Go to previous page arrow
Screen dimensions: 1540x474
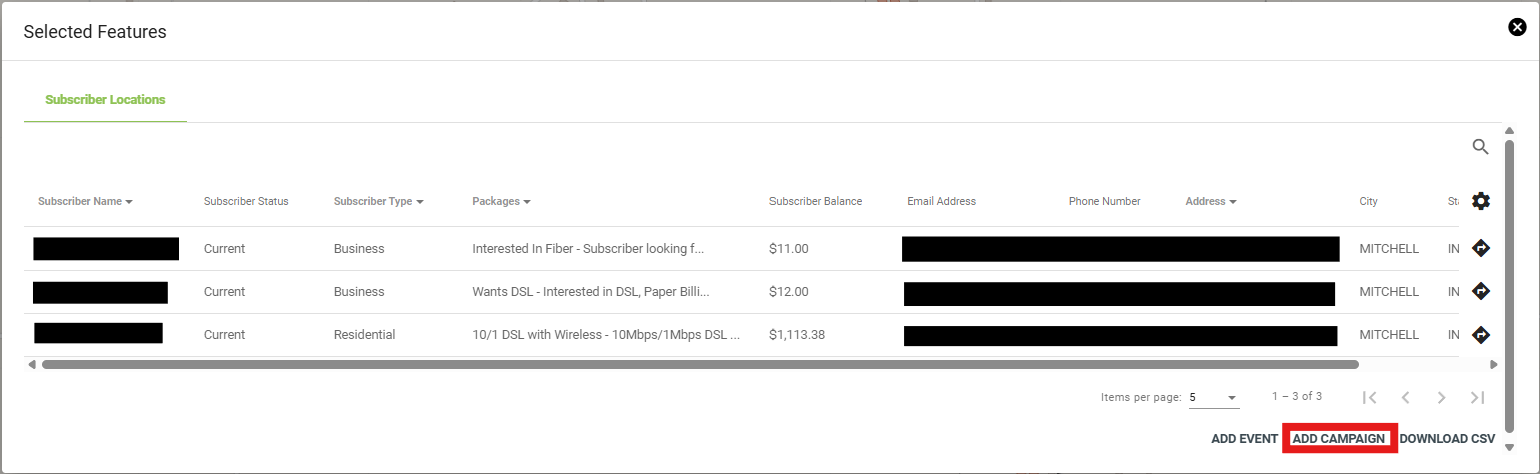click(1405, 397)
